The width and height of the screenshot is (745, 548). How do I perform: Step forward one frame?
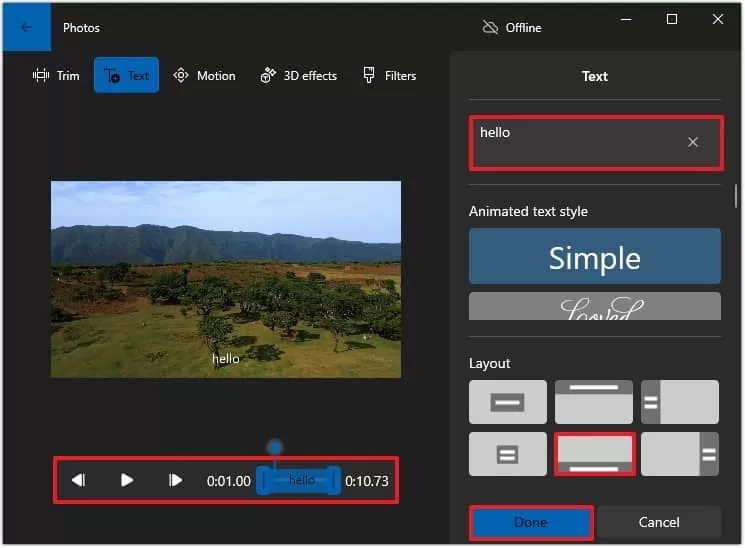tap(175, 481)
